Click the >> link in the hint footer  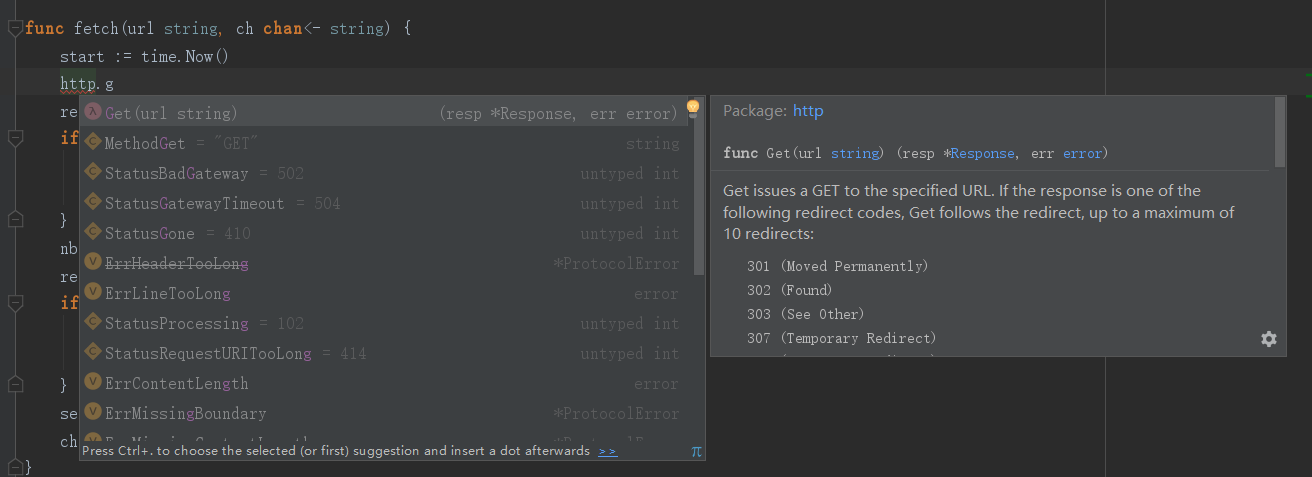[607, 451]
